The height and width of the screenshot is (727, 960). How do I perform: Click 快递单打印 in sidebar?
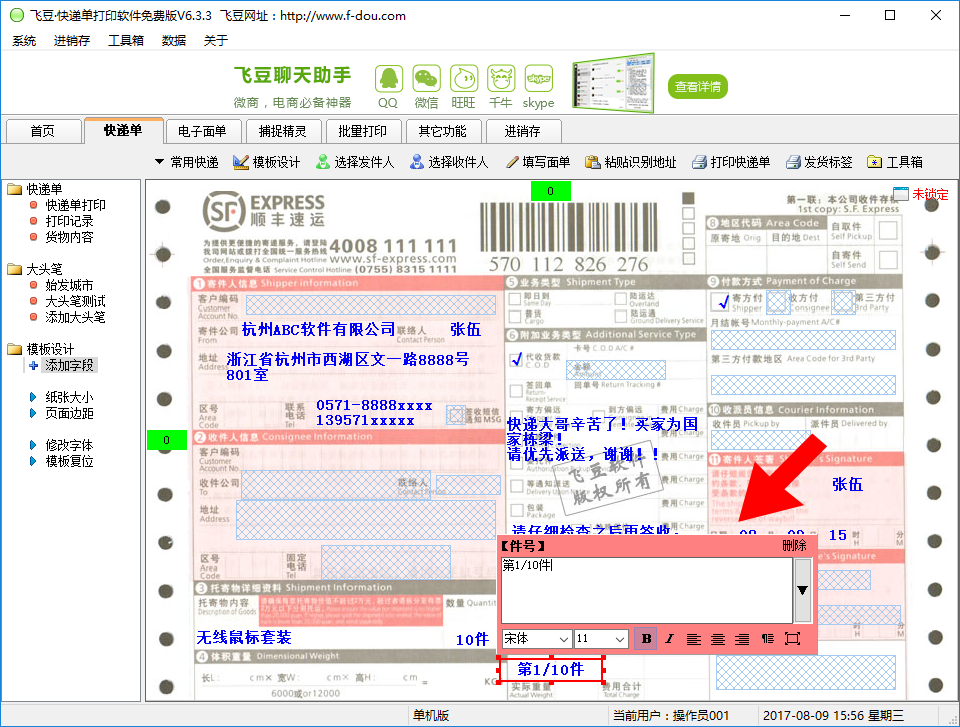75,205
